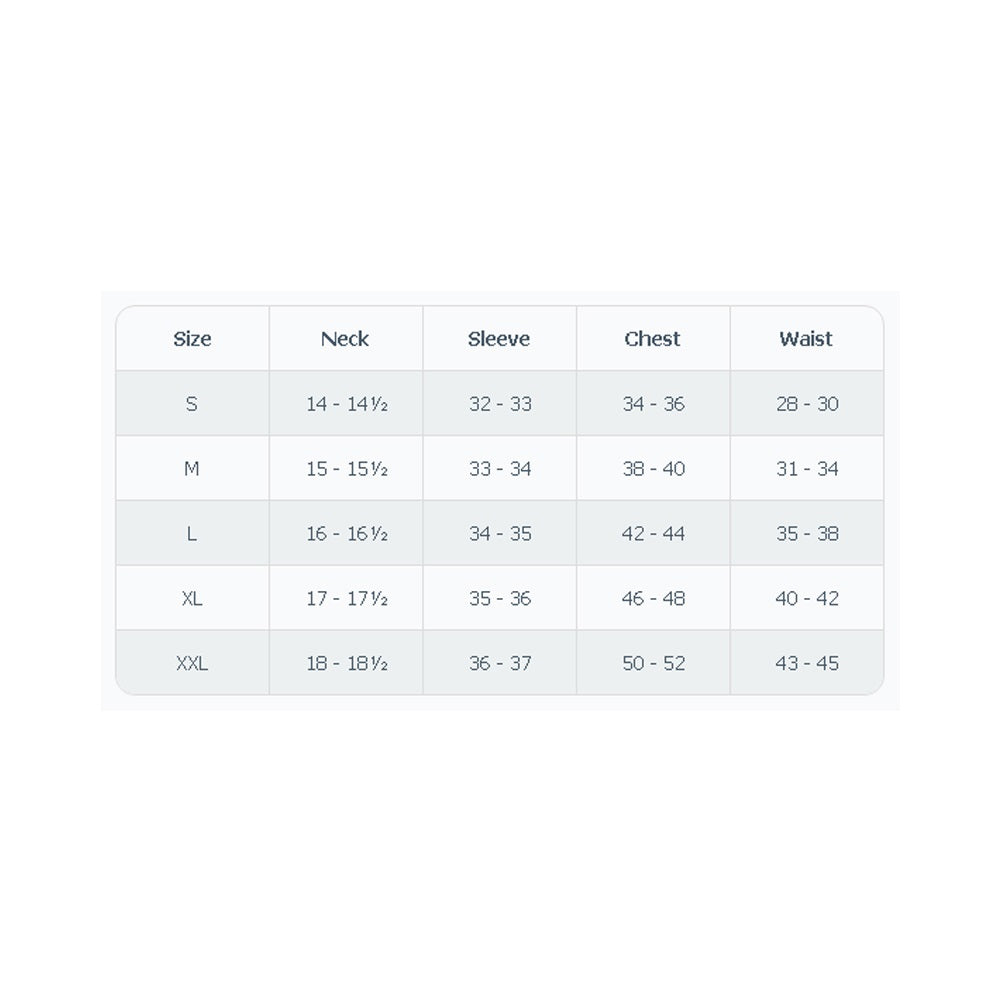
Task: Click the 33 - 34 sleeve cell
Action: pyautogui.click(x=500, y=469)
